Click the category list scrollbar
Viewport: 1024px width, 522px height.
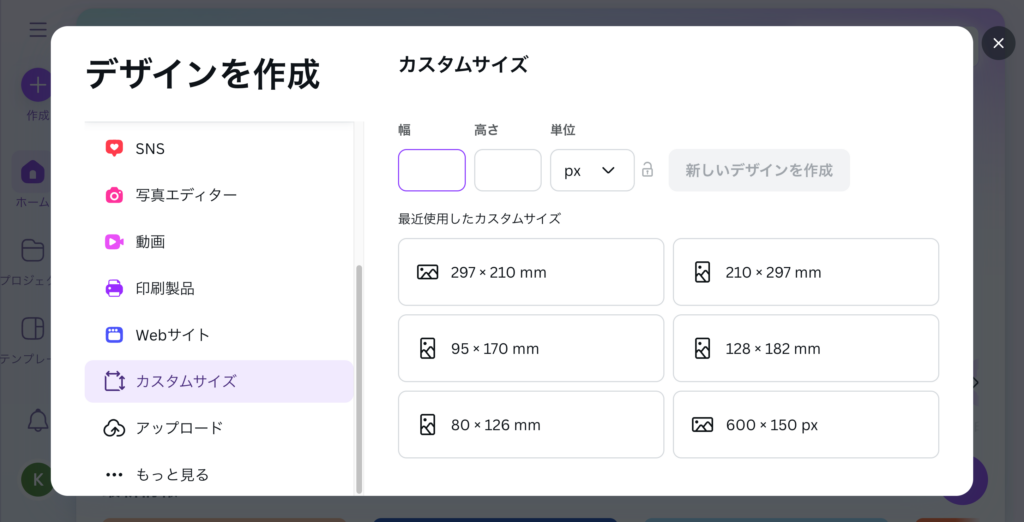coord(359,378)
